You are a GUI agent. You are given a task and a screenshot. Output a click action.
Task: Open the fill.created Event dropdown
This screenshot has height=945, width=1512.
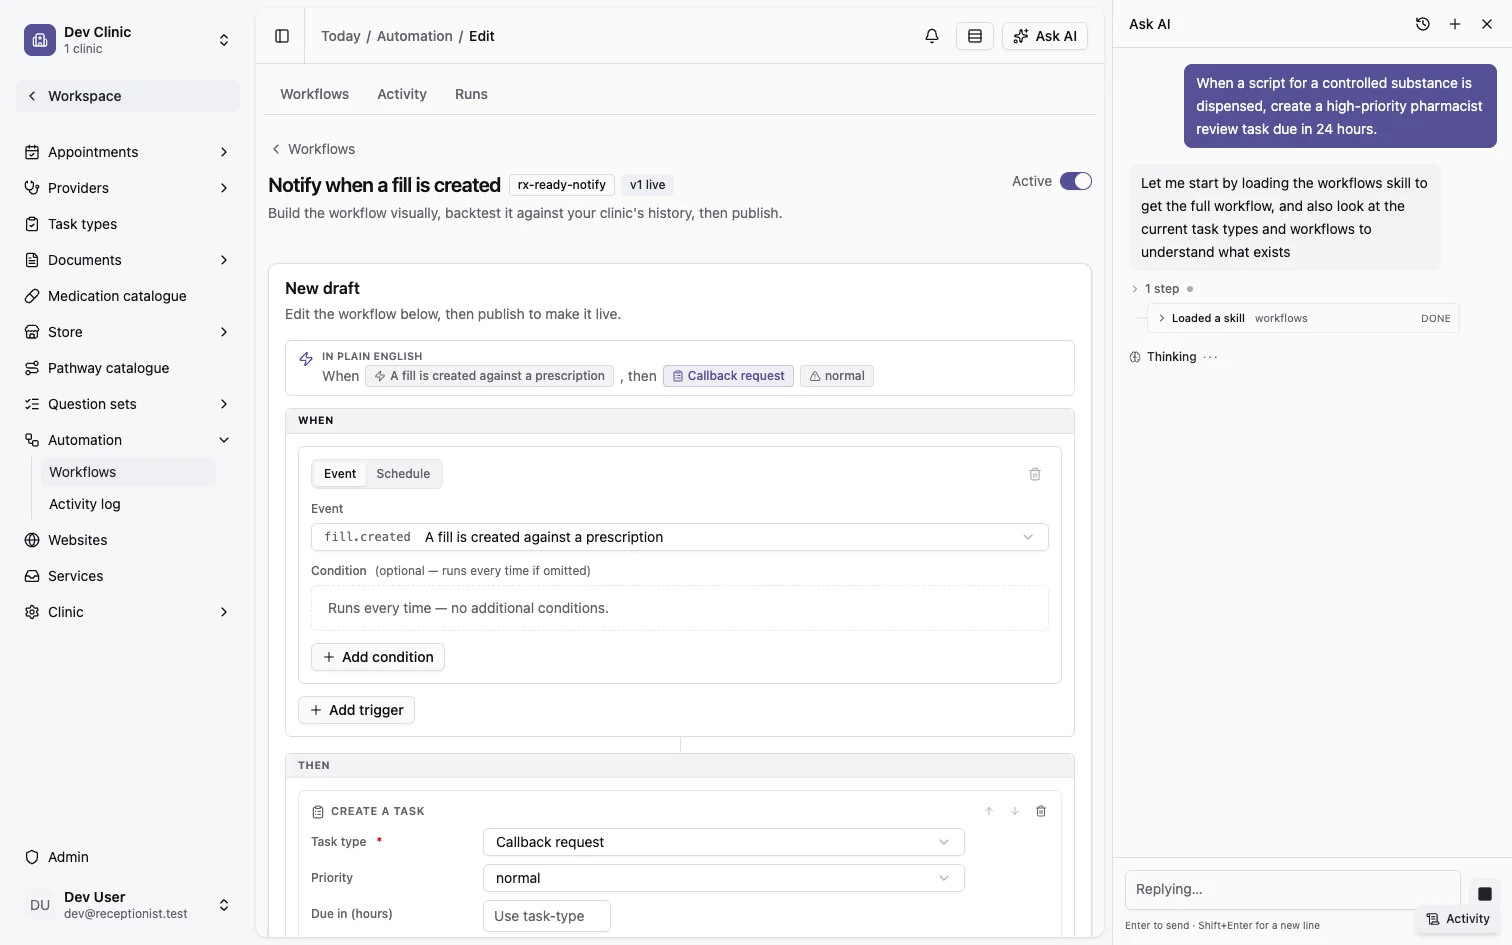click(x=680, y=537)
